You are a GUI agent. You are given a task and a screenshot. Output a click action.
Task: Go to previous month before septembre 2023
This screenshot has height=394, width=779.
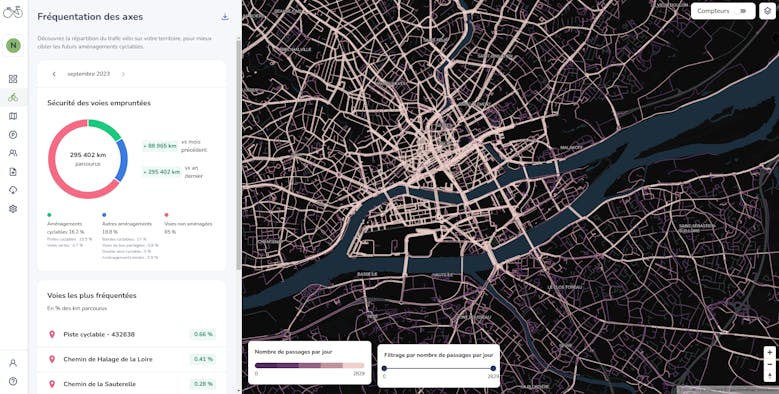point(54,74)
